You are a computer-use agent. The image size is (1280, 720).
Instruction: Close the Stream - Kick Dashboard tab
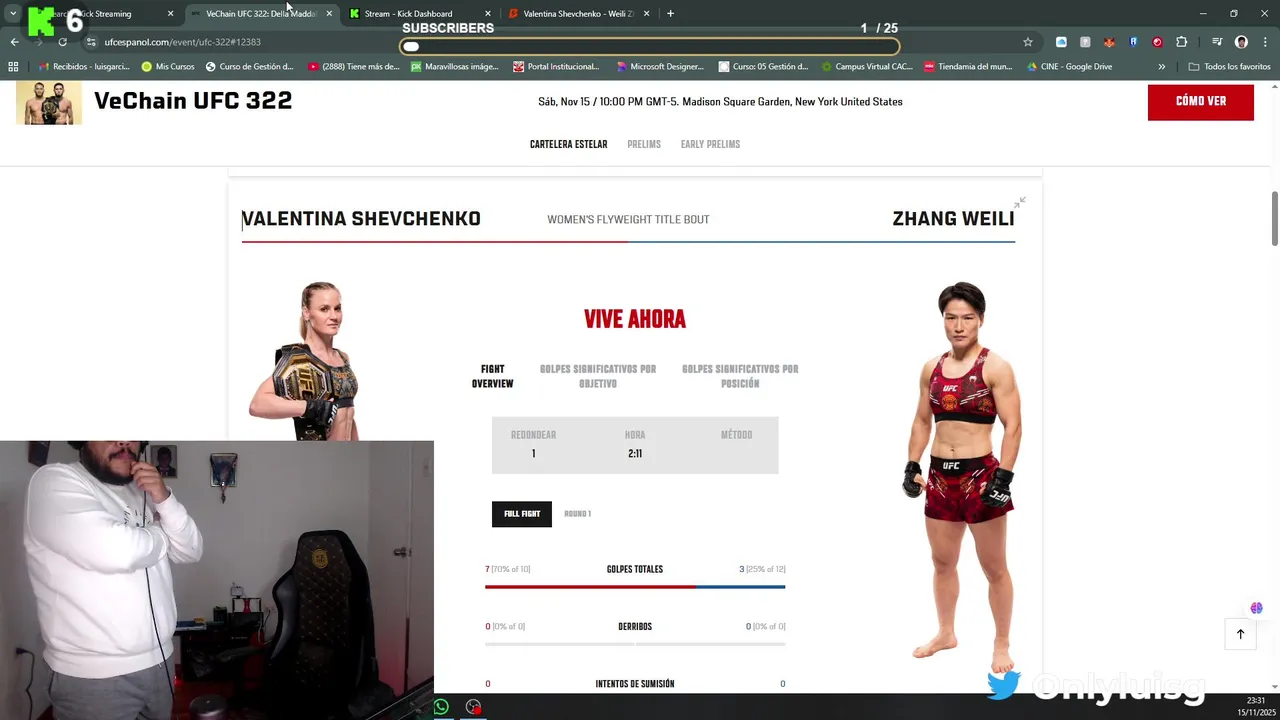488,14
